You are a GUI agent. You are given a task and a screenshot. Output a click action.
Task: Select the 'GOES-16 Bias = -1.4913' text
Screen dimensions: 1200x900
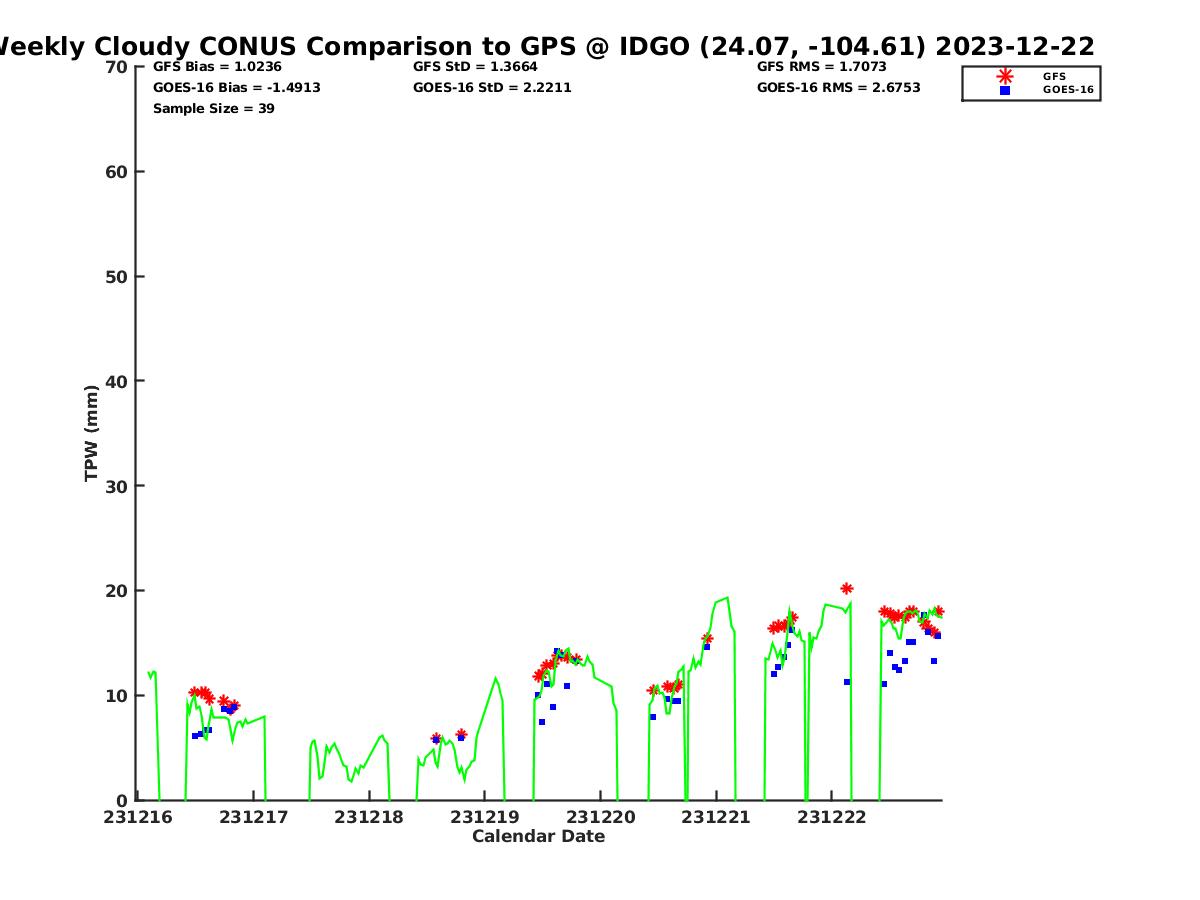[237, 88]
